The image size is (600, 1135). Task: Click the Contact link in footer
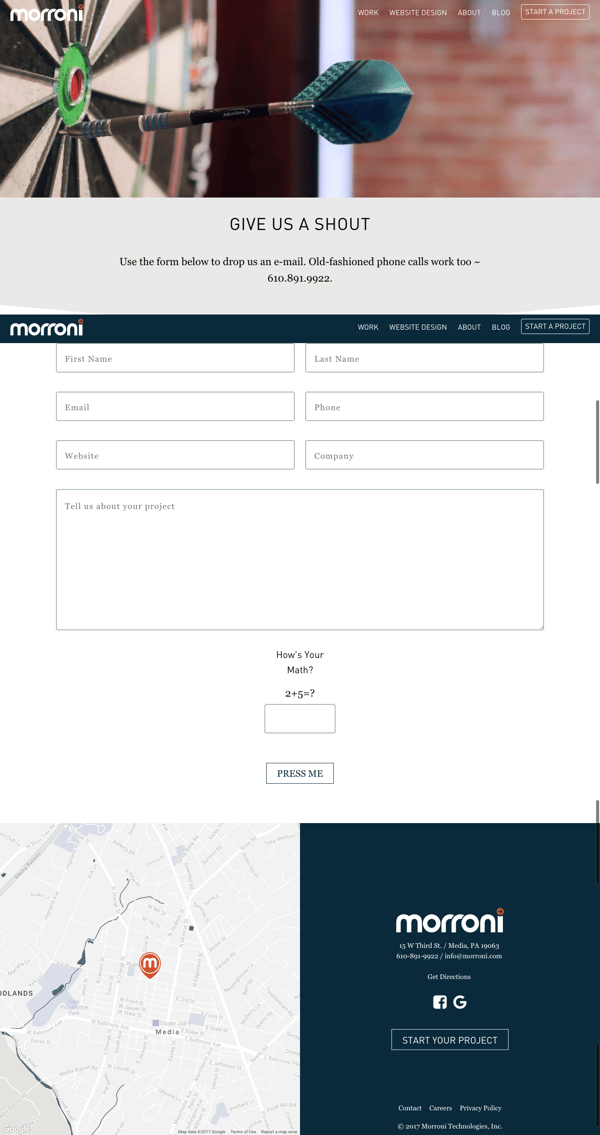[410, 1108]
